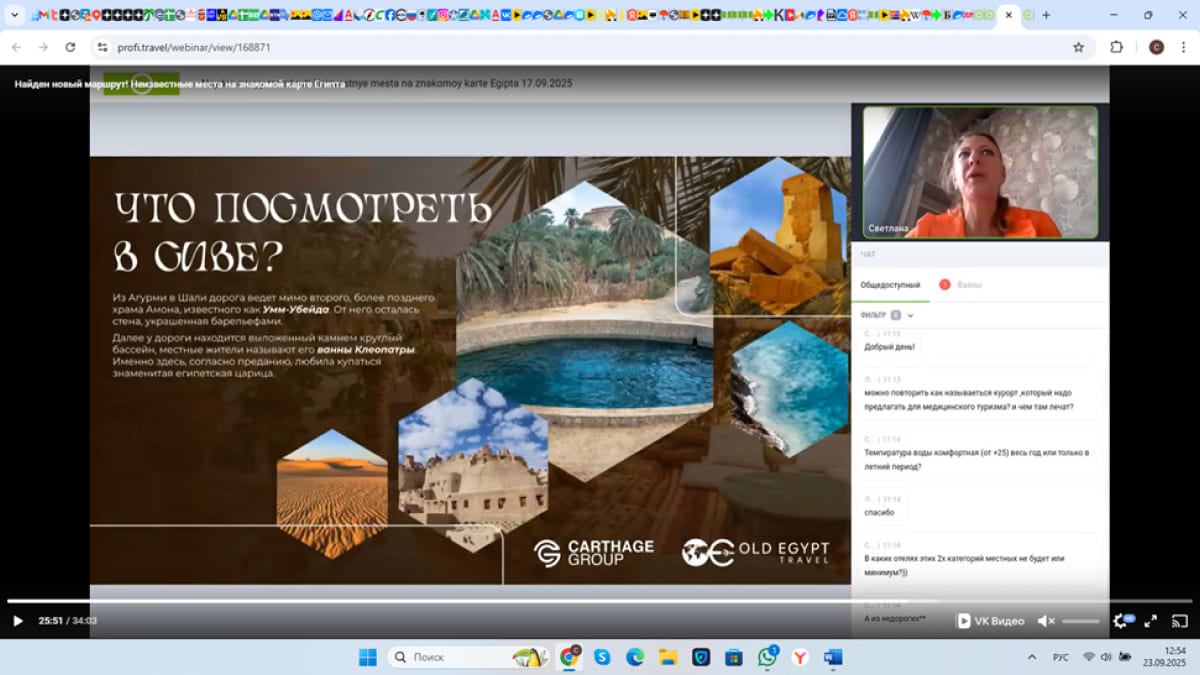Switch to the Общедоступный chat tab
Screen dimensions: 1200x675
coord(890,285)
